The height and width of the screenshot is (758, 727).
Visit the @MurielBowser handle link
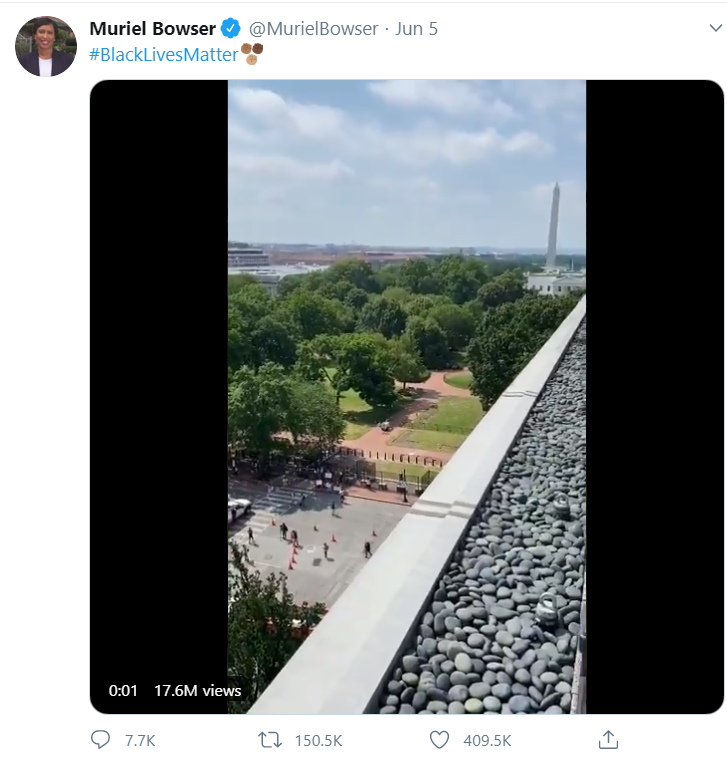(313, 28)
